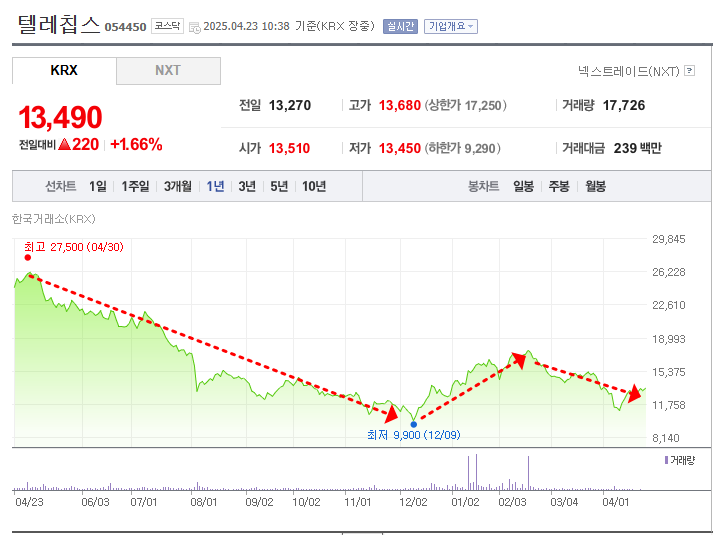Click the 텔레칩스 stock name heading

(x=59, y=24)
